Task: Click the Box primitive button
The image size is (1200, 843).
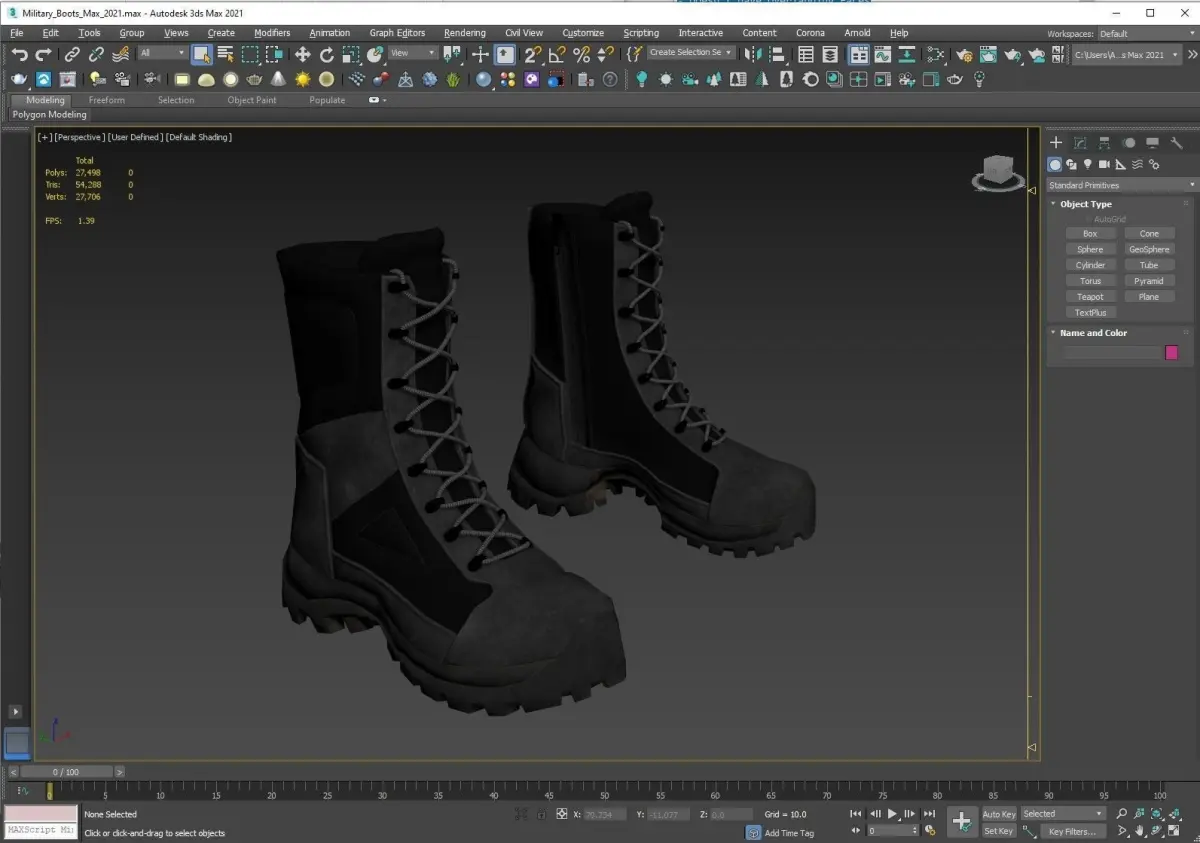Action: coord(1090,233)
